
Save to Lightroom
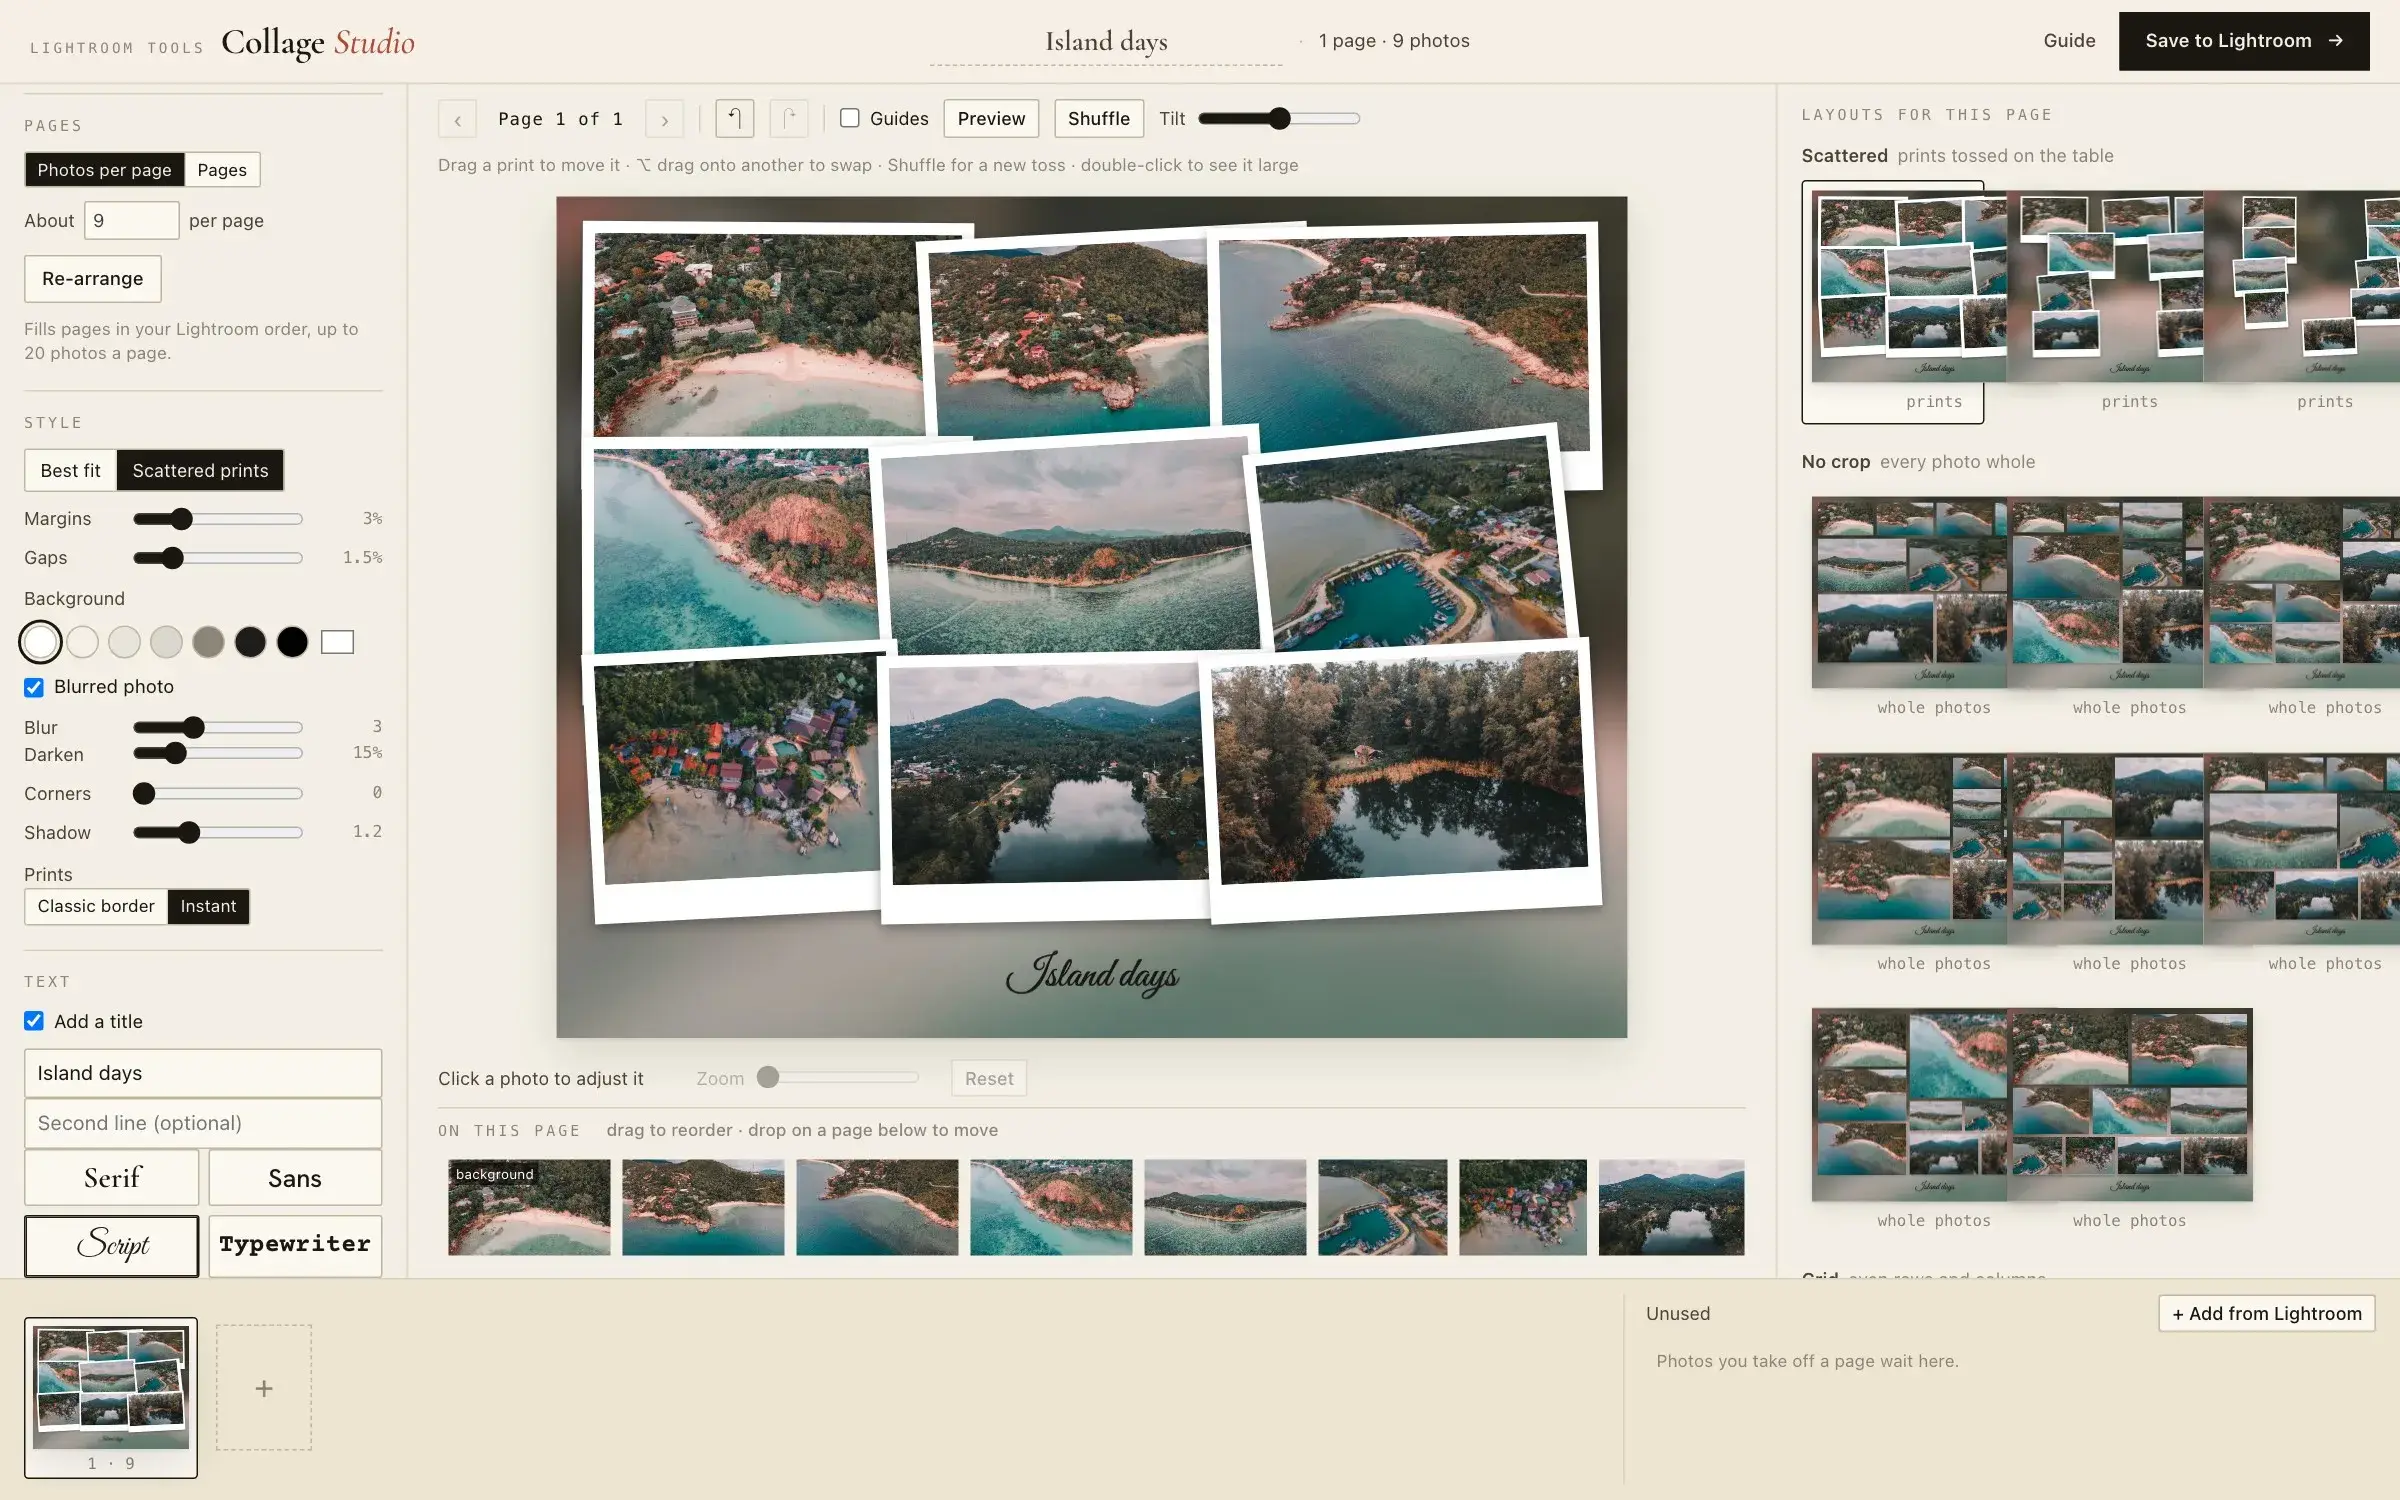(2244, 41)
